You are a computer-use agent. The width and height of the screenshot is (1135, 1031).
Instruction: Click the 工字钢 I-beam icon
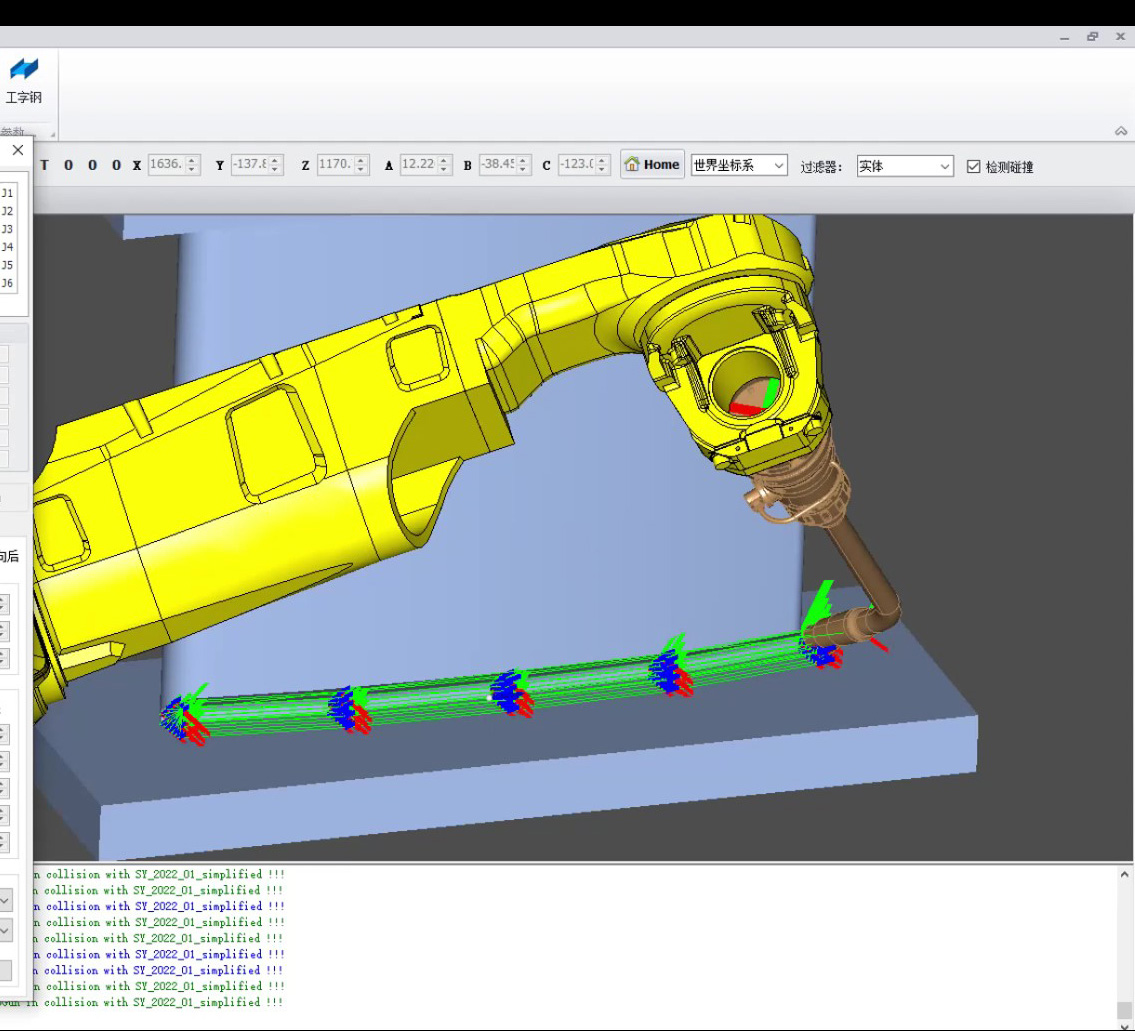pyautogui.click(x=24, y=69)
